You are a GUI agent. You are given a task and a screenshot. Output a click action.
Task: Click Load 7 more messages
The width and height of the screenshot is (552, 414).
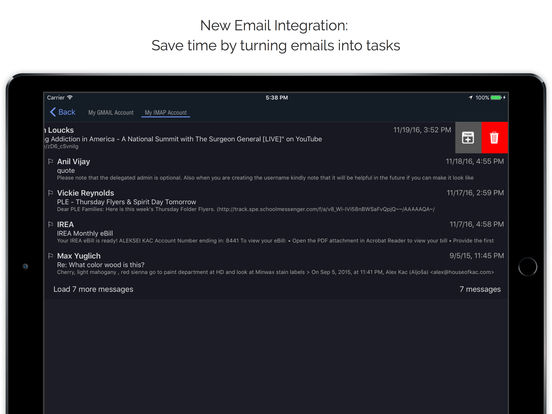[93, 289]
